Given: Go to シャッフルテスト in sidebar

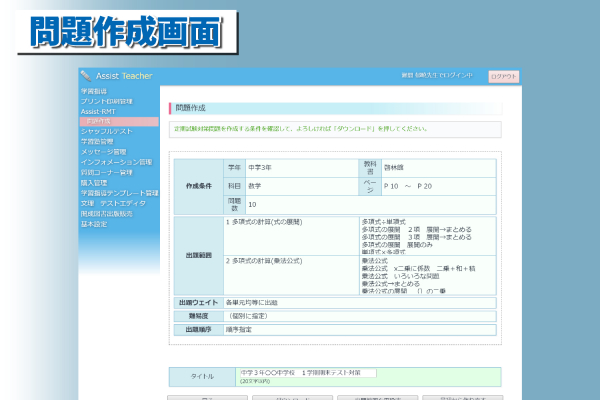Looking at the screenshot, I should pyautogui.click(x=106, y=132).
